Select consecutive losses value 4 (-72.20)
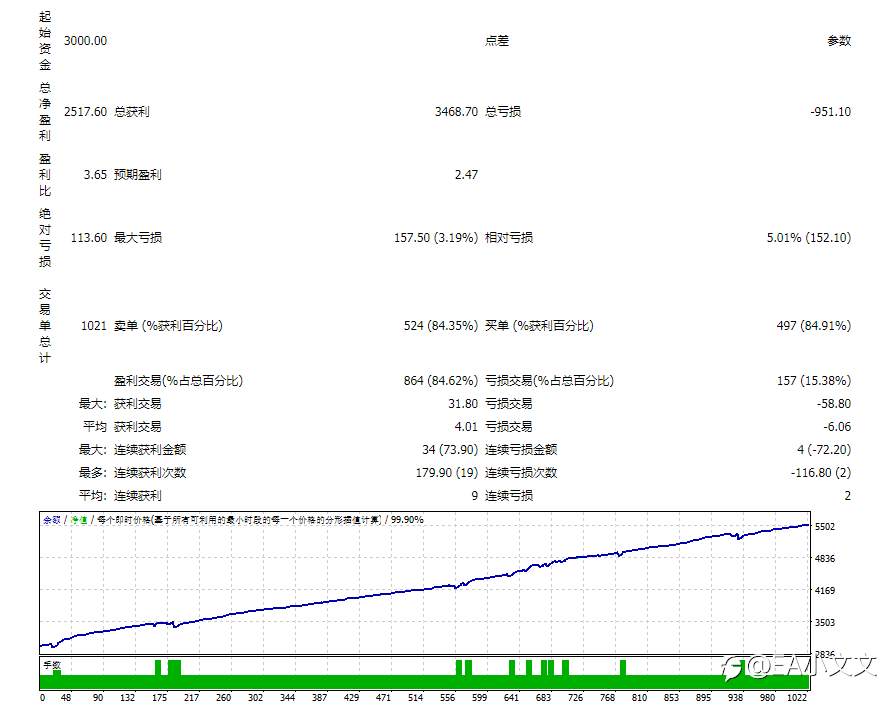This screenshot has height=710, width=886. [x=824, y=450]
